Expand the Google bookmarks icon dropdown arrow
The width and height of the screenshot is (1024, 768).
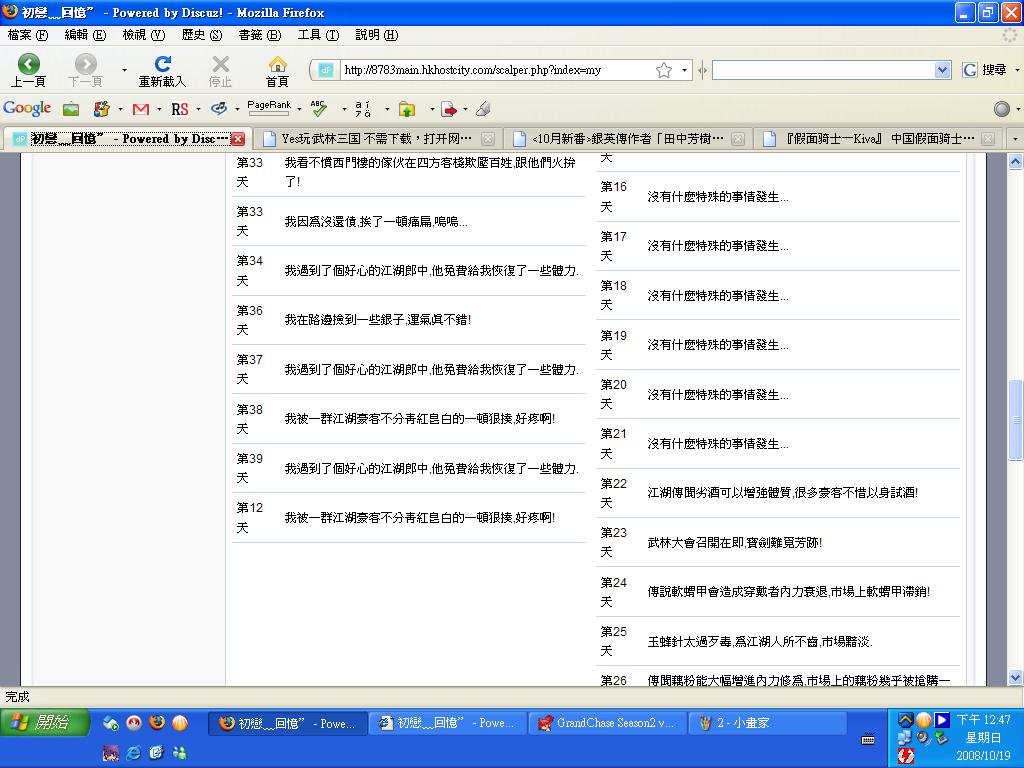[x=120, y=109]
